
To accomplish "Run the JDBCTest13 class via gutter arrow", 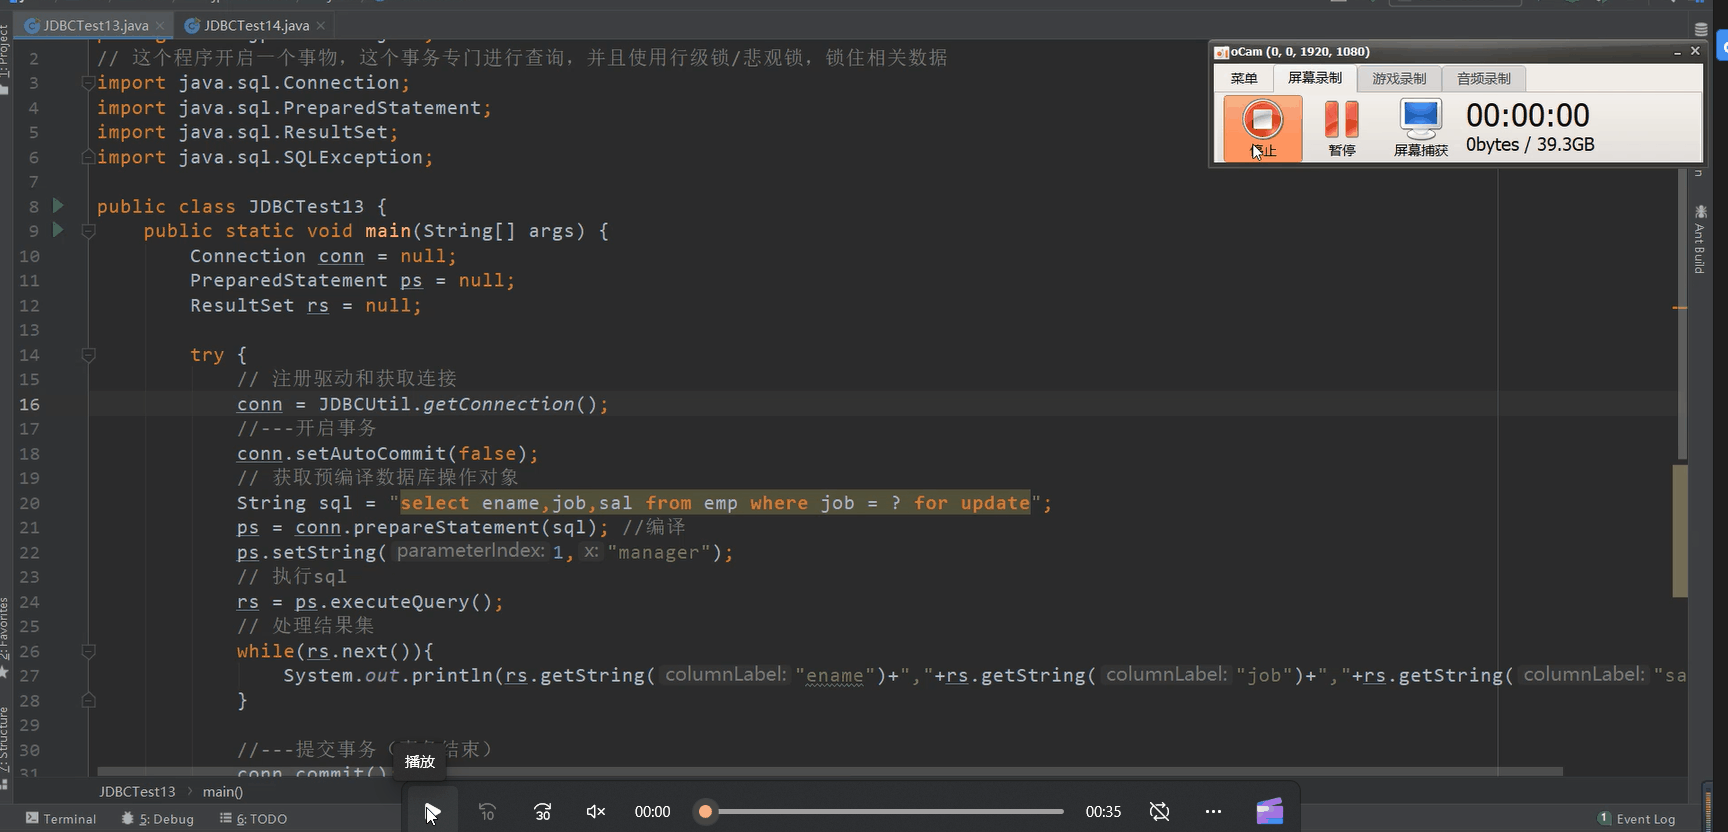I will [58, 205].
